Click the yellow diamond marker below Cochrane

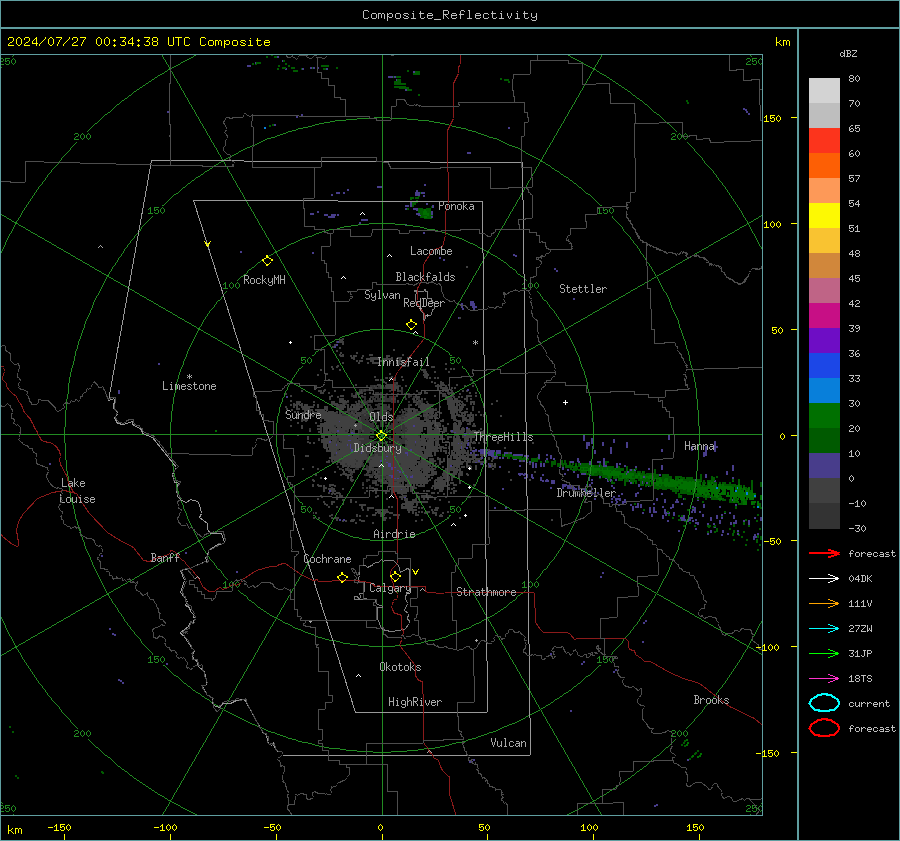342,578
